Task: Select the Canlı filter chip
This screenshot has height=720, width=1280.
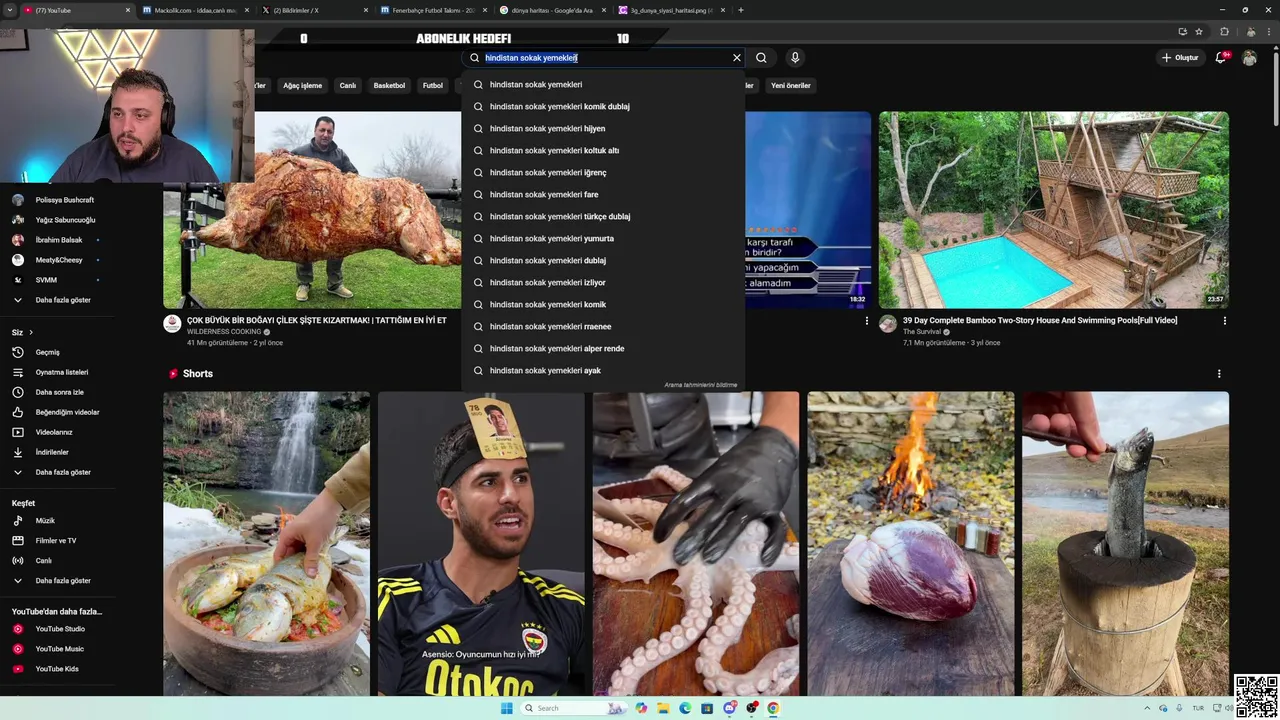Action: pos(348,86)
